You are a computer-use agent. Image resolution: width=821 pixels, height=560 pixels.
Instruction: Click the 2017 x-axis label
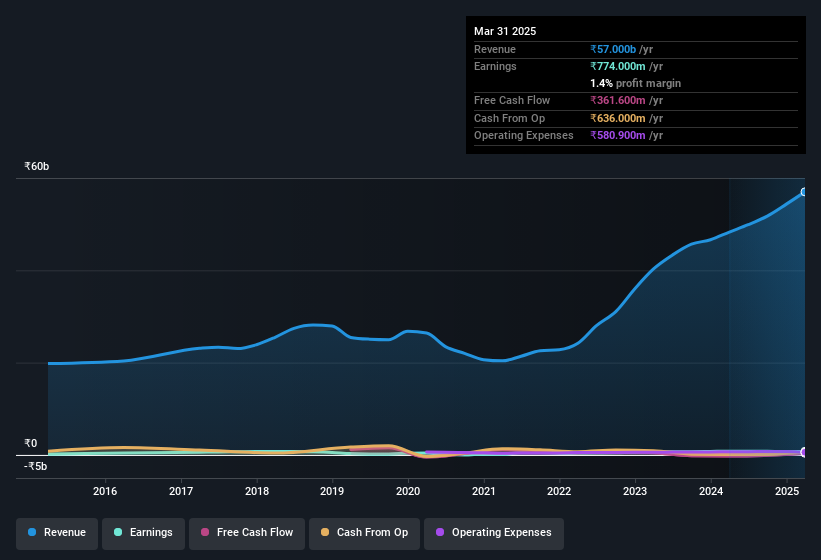pyautogui.click(x=181, y=491)
